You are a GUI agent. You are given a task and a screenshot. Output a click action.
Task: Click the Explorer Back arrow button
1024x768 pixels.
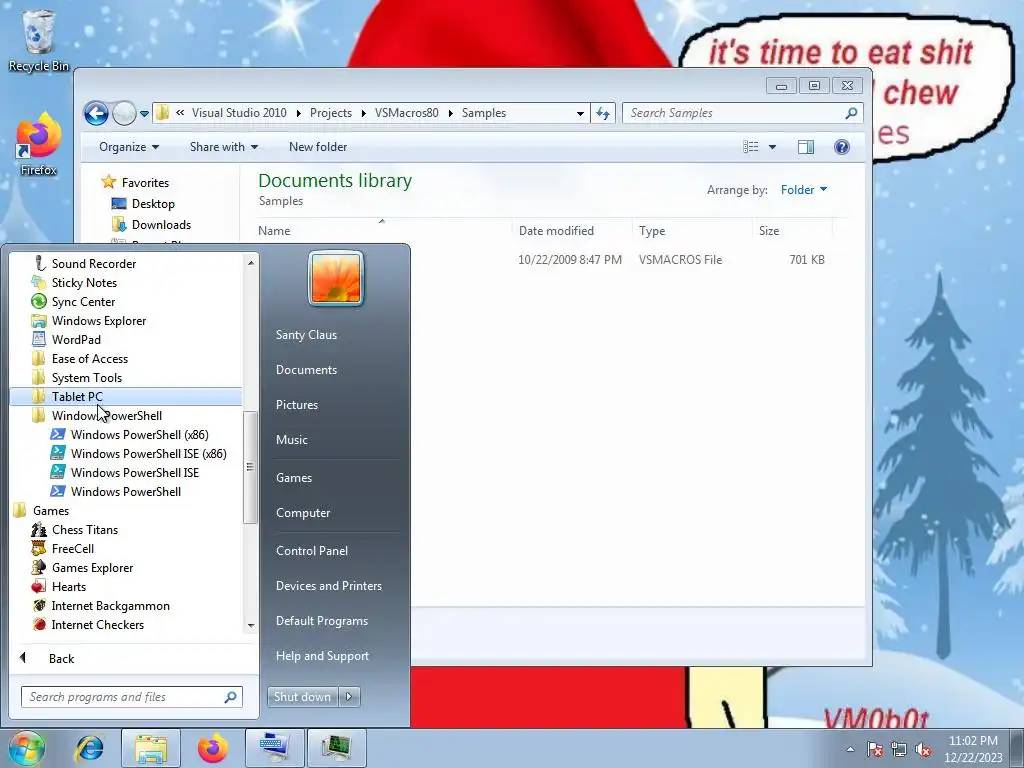pyautogui.click(x=96, y=114)
